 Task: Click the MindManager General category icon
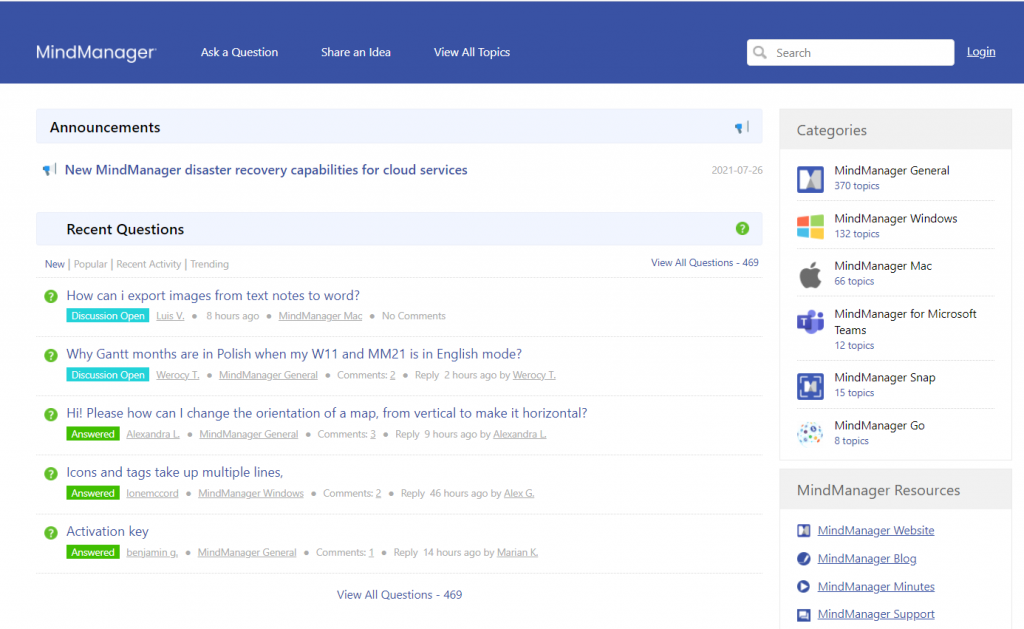click(810, 179)
